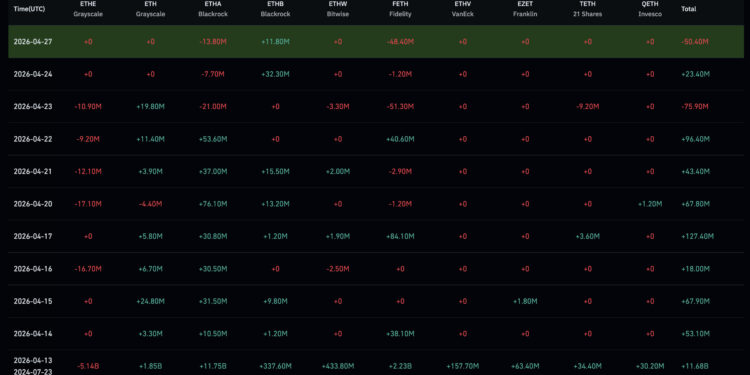Select the 2026-04-21 date cell
Screen dimensions: 750x375
click(33, 171)
